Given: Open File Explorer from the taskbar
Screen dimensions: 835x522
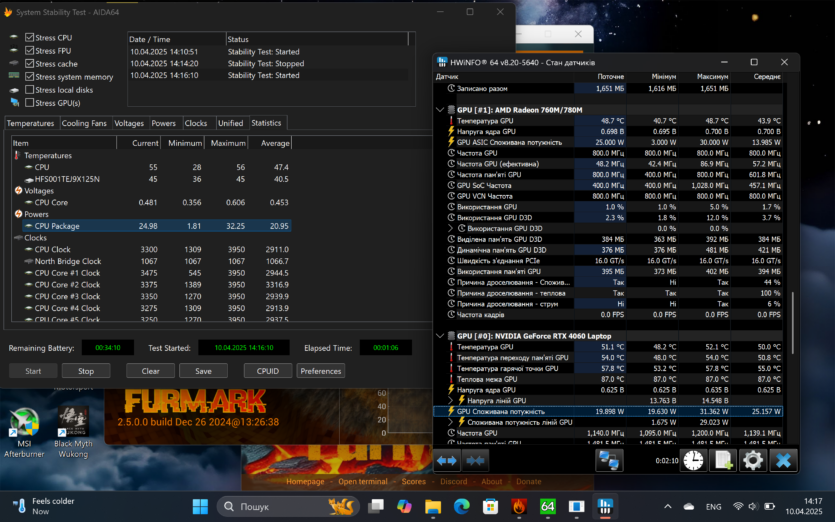Looking at the screenshot, I should click(x=433, y=507).
